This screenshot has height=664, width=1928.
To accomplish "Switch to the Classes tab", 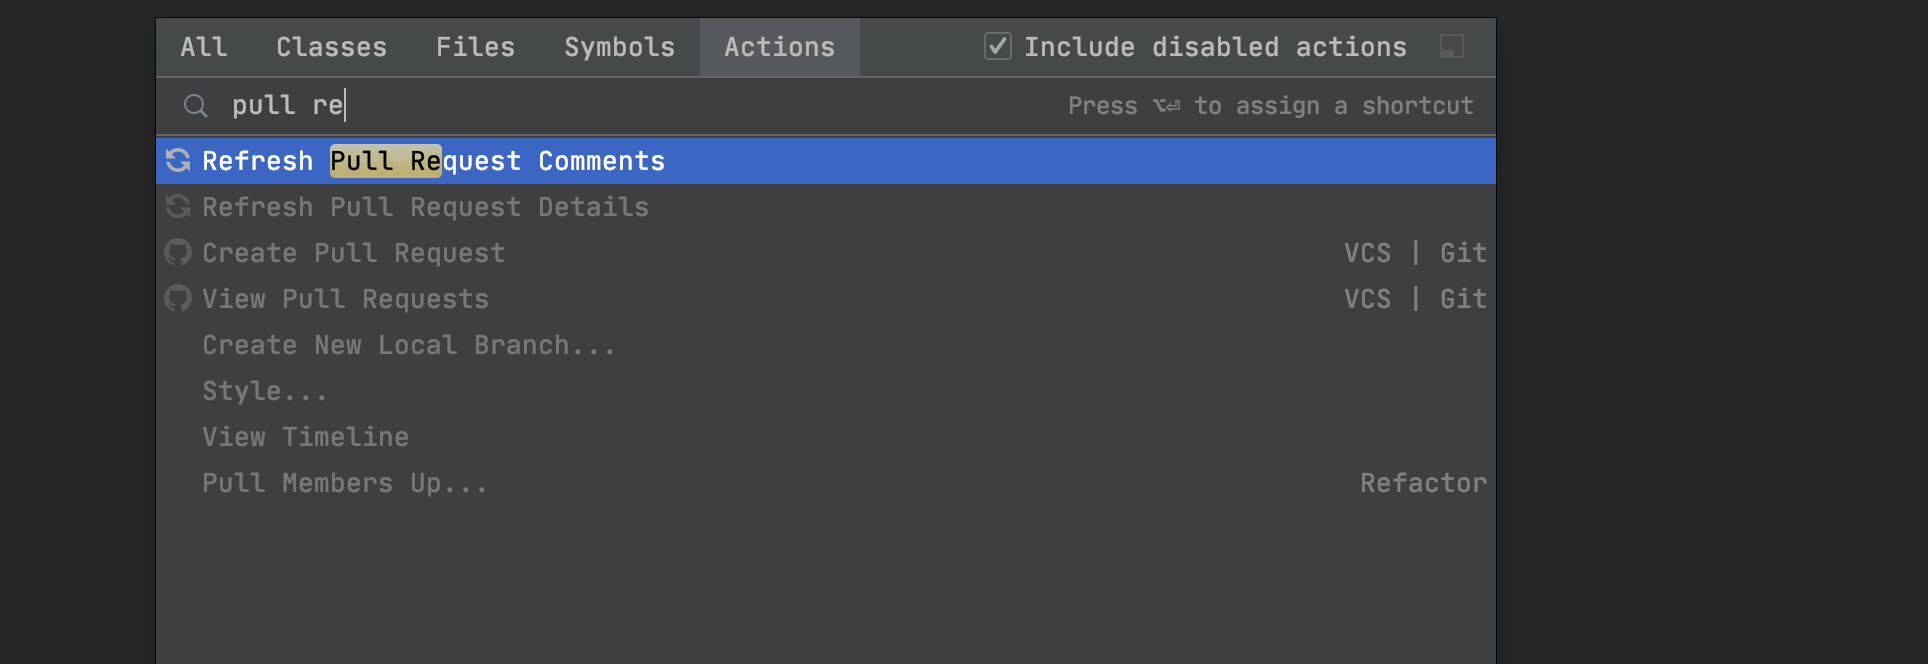I will (x=332, y=47).
